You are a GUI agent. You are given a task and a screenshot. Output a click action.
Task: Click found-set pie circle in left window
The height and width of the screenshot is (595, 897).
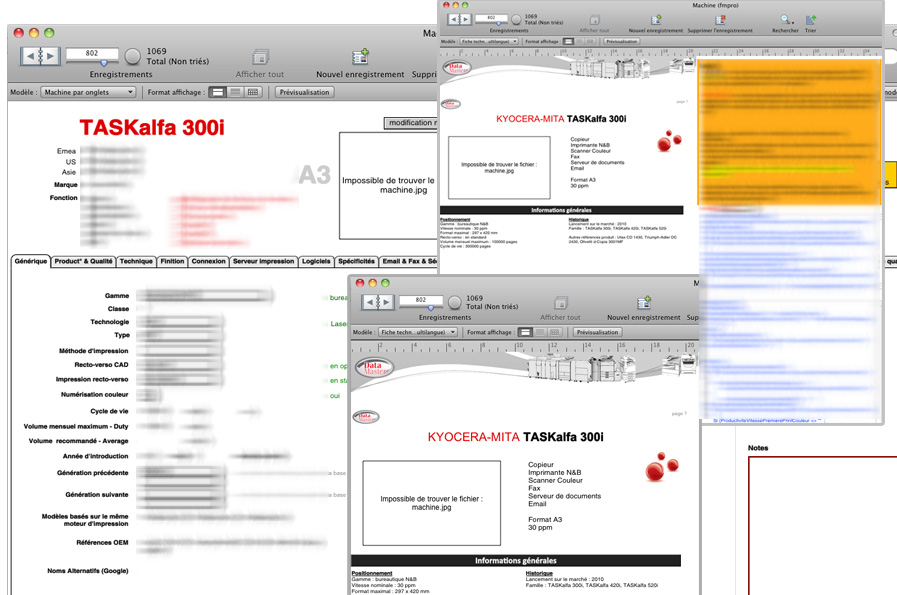[x=133, y=56]
